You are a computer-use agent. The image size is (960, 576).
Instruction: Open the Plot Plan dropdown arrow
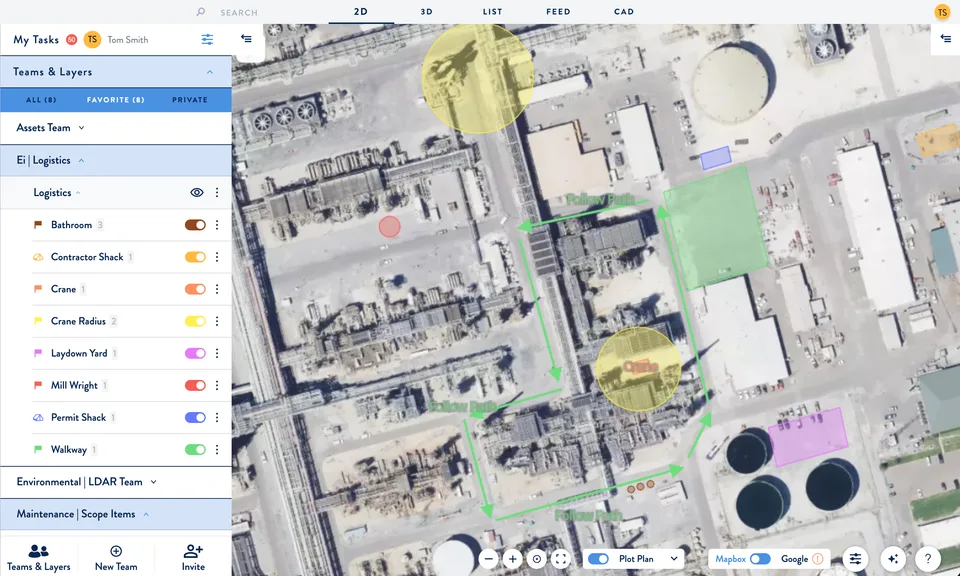click(x=674, y=559)
